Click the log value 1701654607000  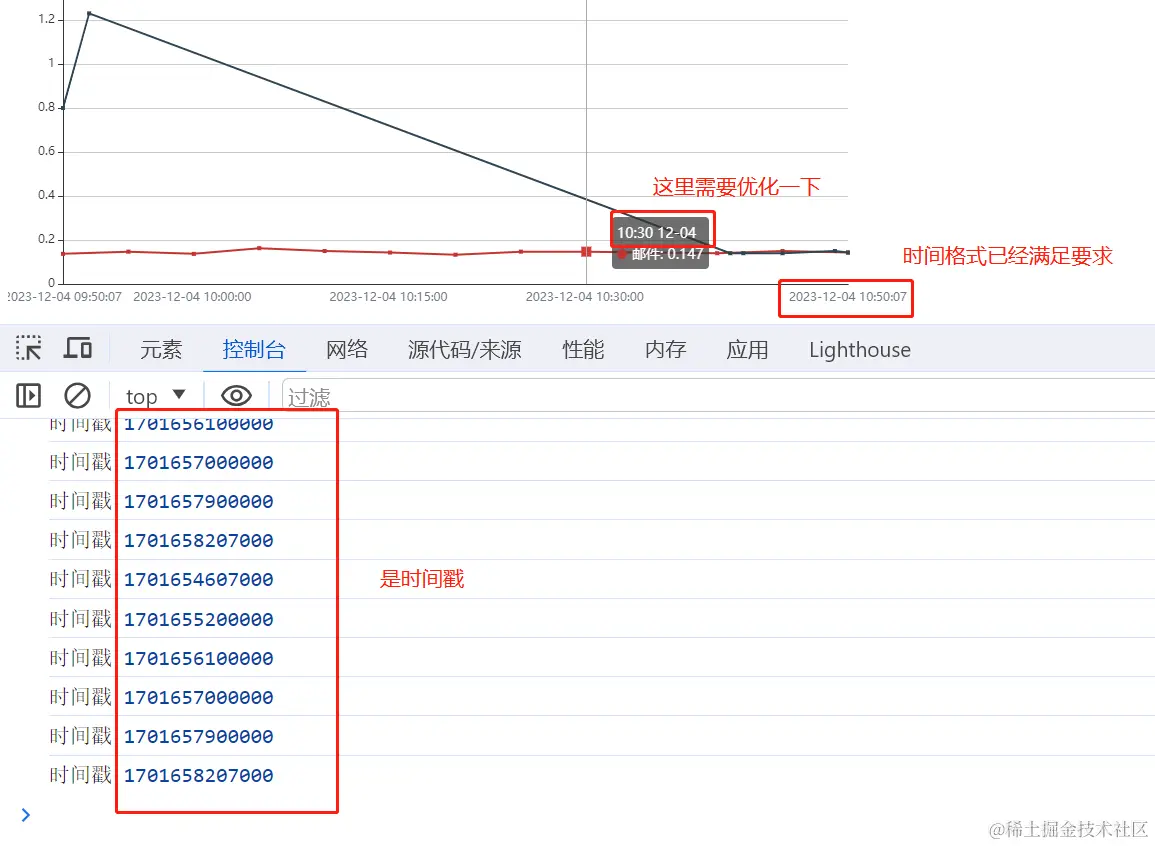[x=199, y=579]
